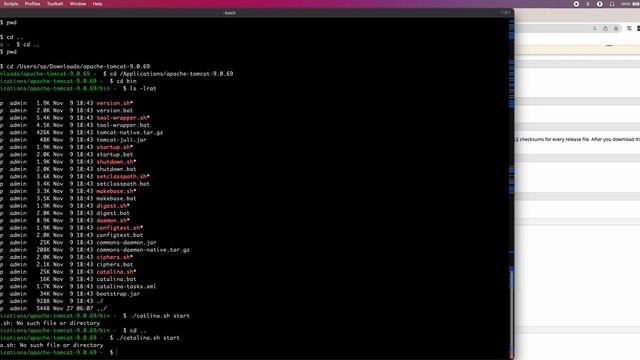Click the checksums sentence in the browser window
This screenshot has width=640, height=360.
coord(578,139)
